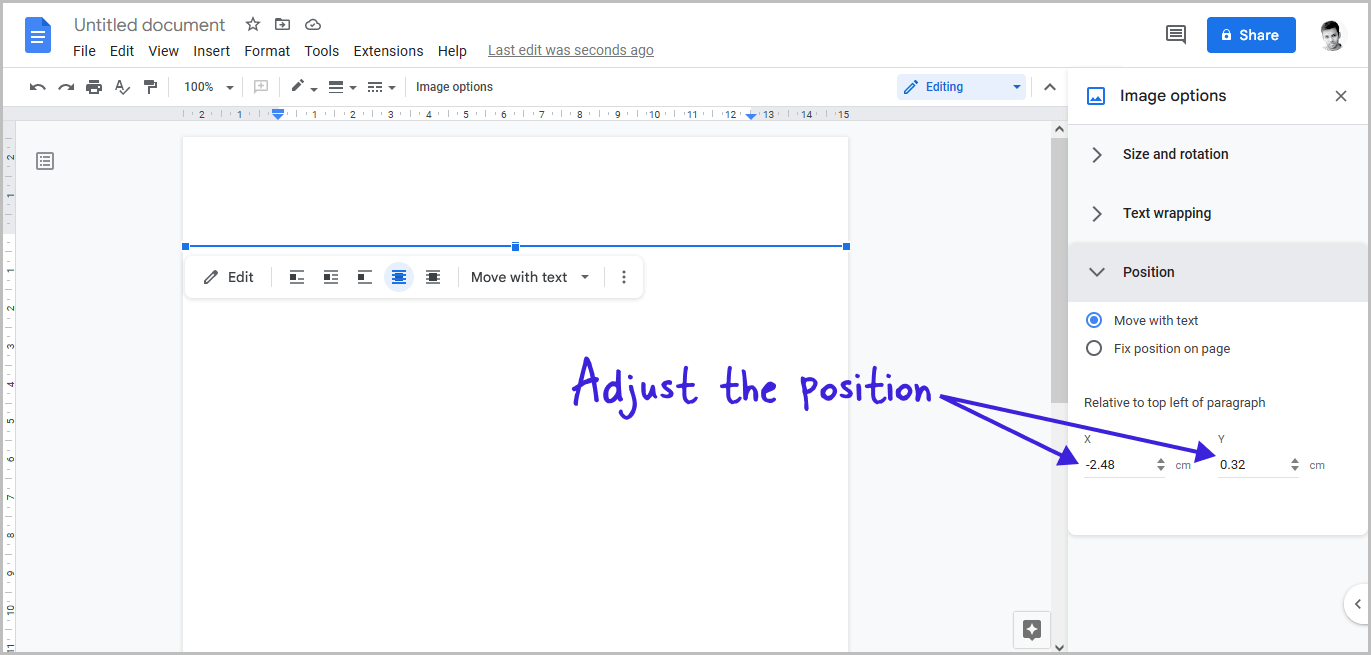
Task: Click the undo icon
Action: 37,87
